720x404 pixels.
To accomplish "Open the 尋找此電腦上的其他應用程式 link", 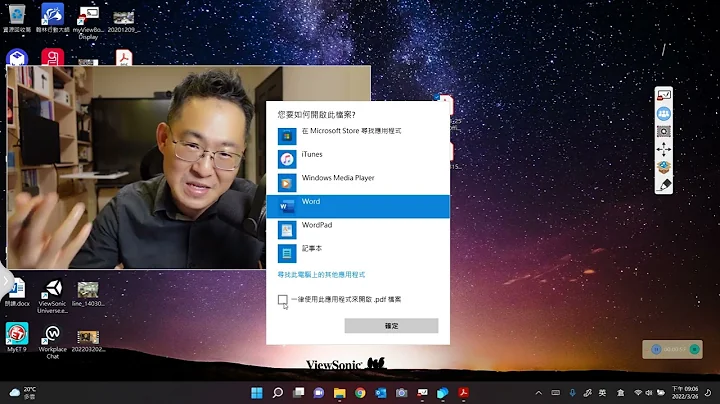I will click(x=321, y=275).
